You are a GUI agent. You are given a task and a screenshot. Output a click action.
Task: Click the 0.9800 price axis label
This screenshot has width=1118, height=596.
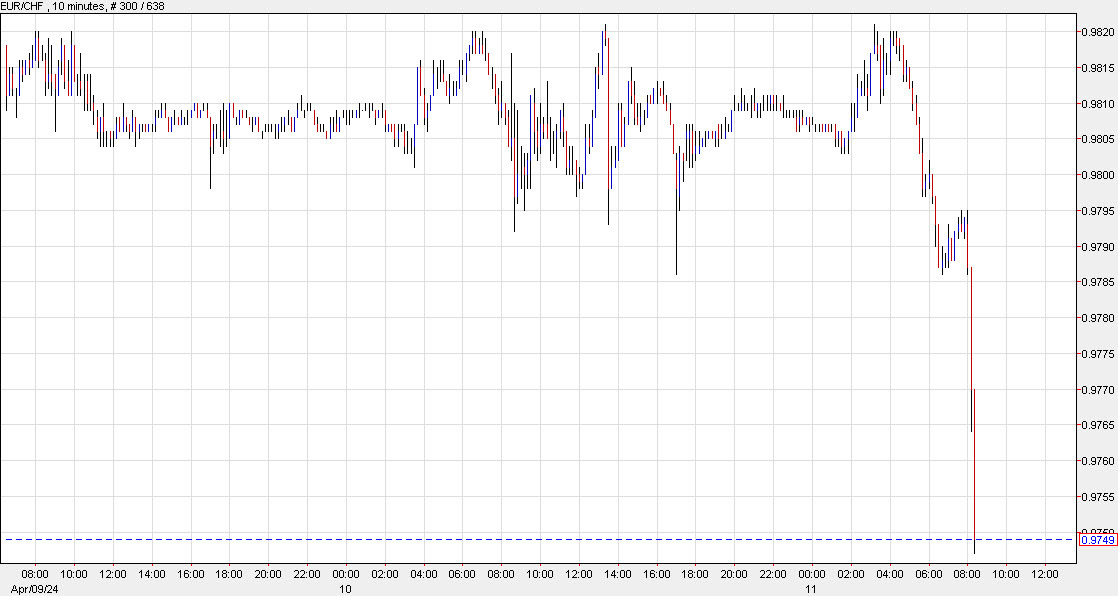1098,175
